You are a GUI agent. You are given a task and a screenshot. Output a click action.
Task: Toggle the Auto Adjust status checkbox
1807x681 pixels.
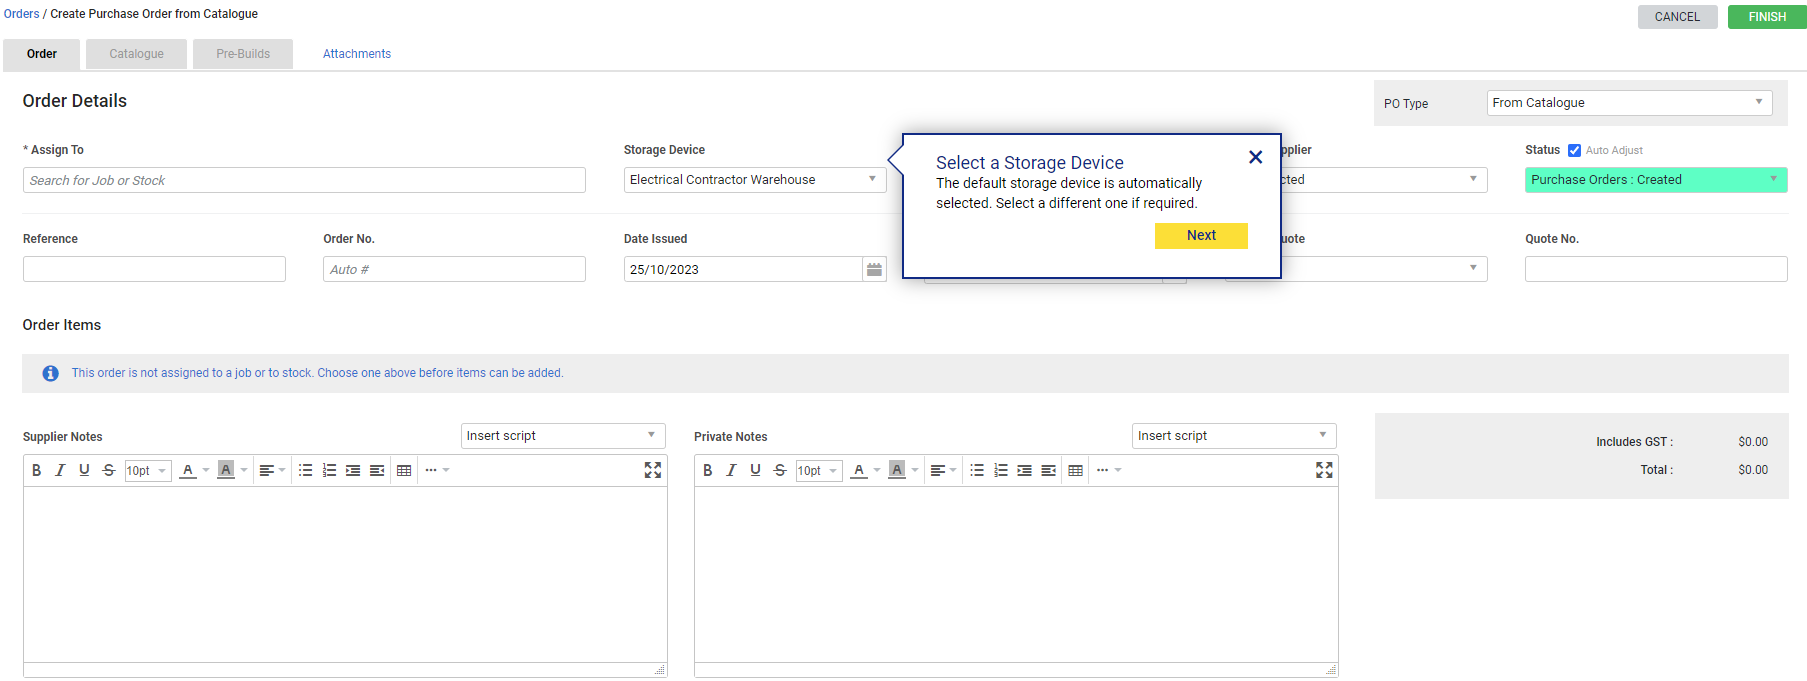click(1574, 150)
